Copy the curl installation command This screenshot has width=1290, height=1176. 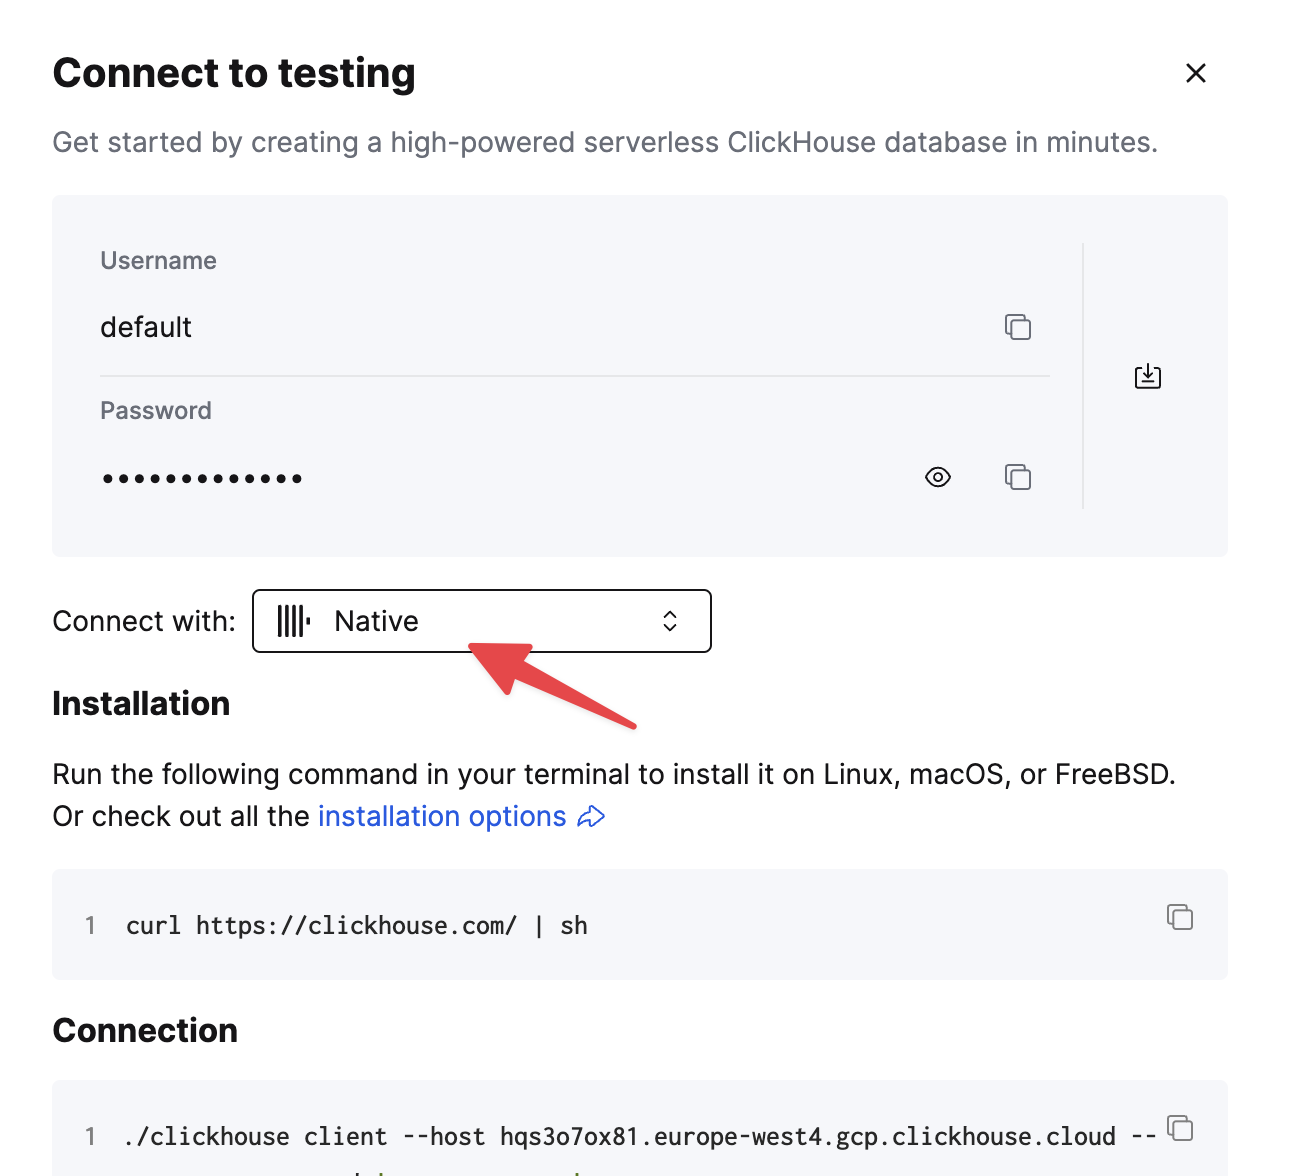(1180, 917)
